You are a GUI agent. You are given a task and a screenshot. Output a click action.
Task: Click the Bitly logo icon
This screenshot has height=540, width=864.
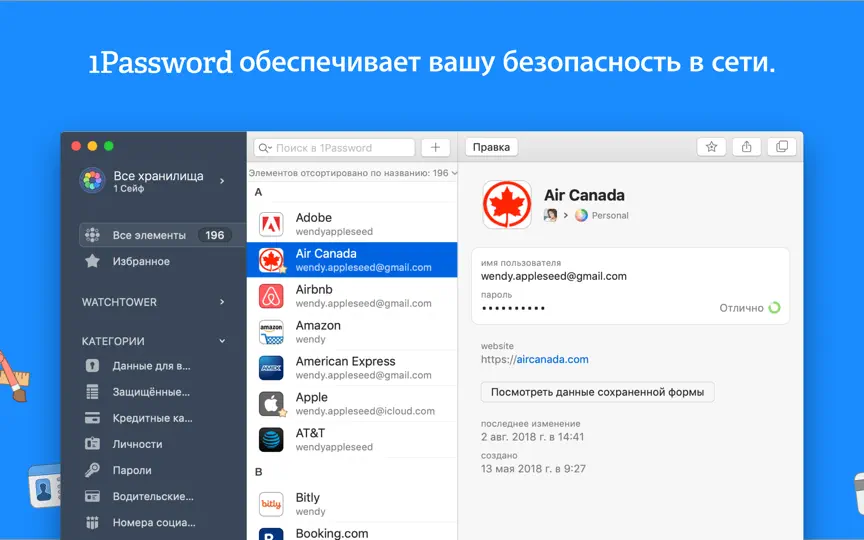click(271, 504)
